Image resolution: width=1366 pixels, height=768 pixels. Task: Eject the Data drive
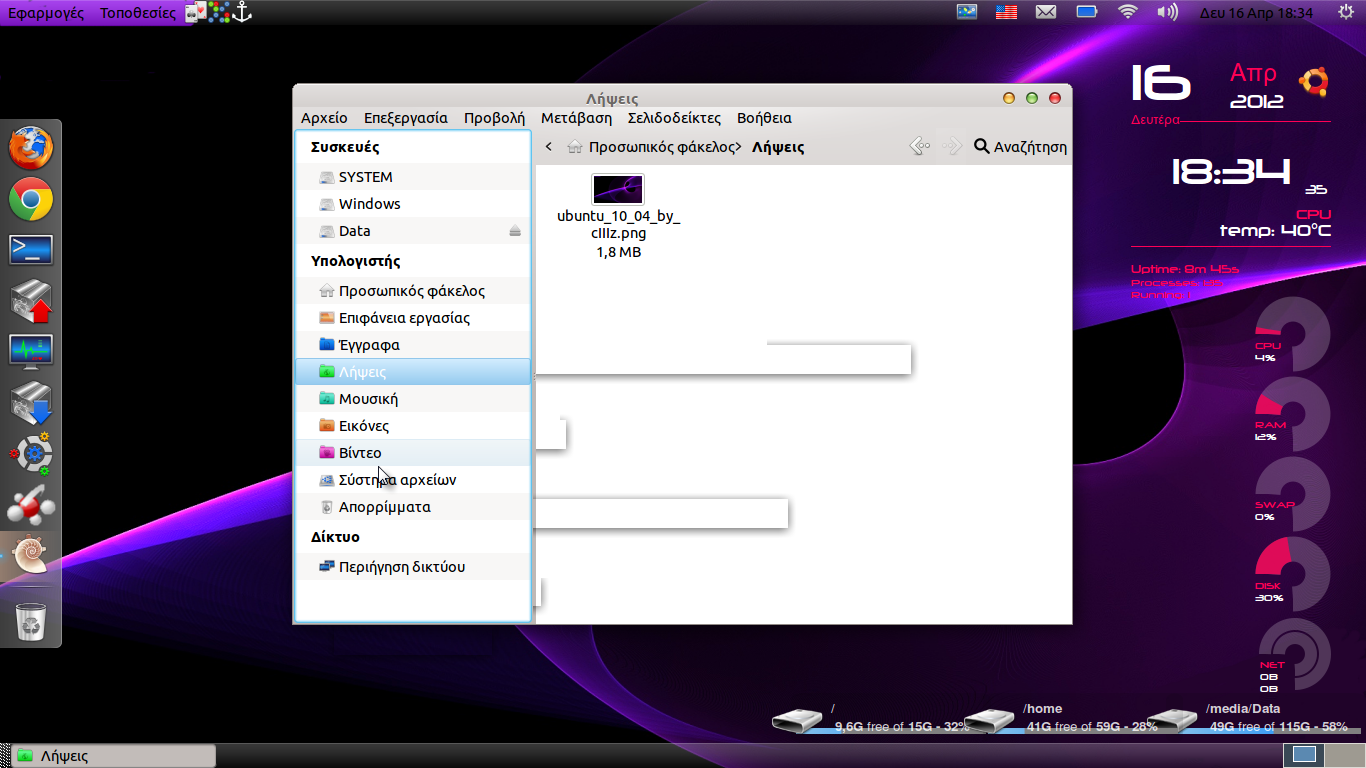coord(515,231)
